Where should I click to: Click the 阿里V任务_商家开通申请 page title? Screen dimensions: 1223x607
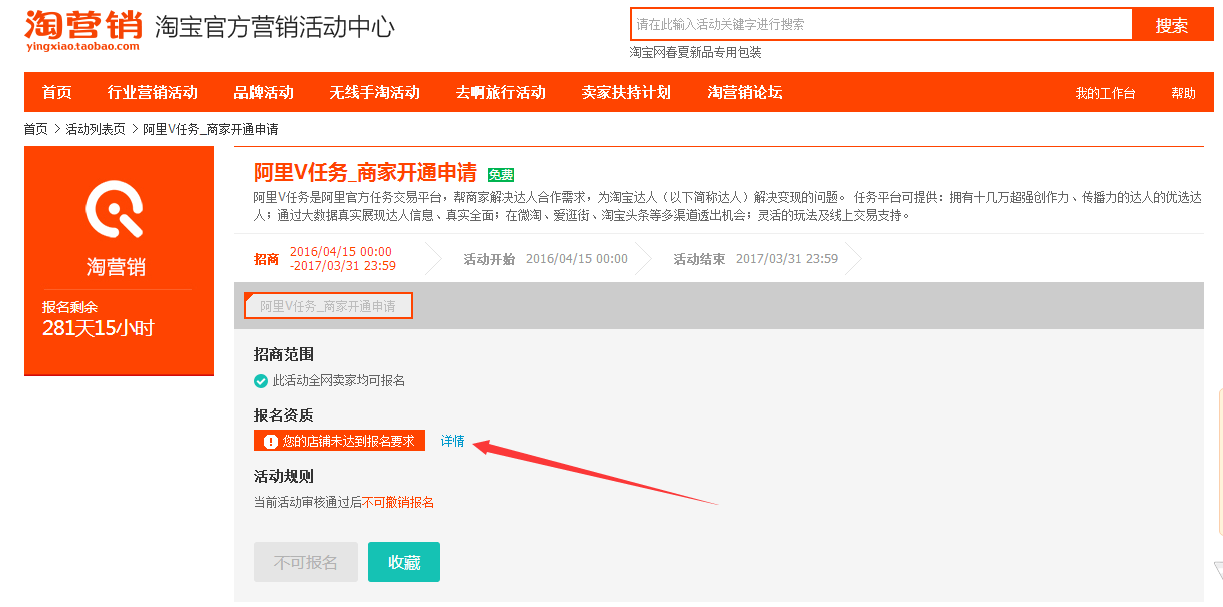point(367,173)
